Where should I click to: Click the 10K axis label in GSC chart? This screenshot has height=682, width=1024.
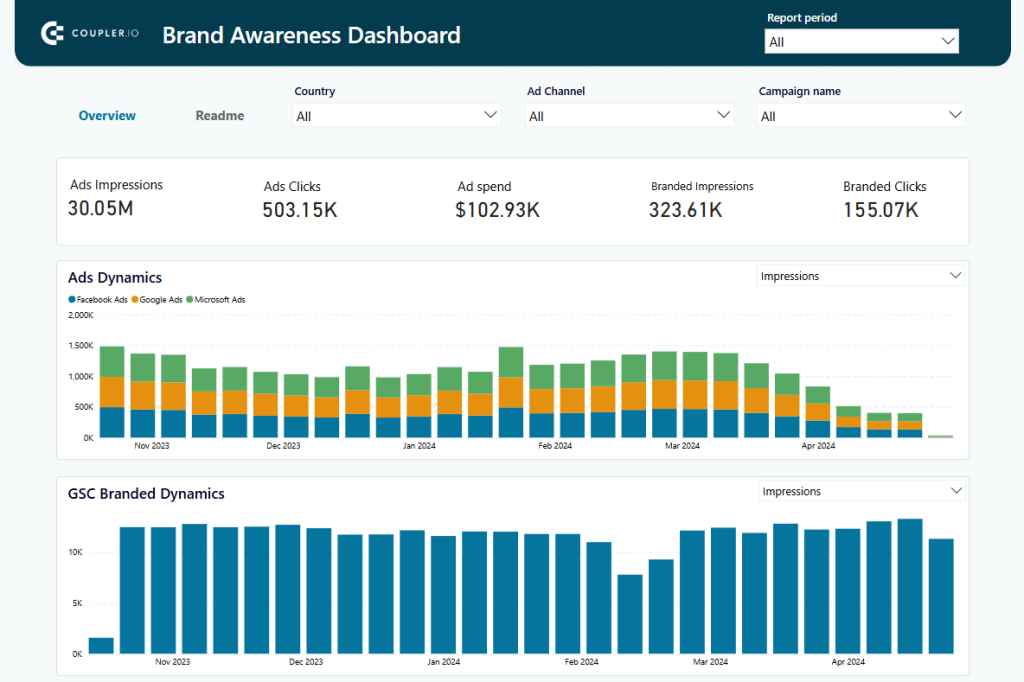[x=76, y=552]
